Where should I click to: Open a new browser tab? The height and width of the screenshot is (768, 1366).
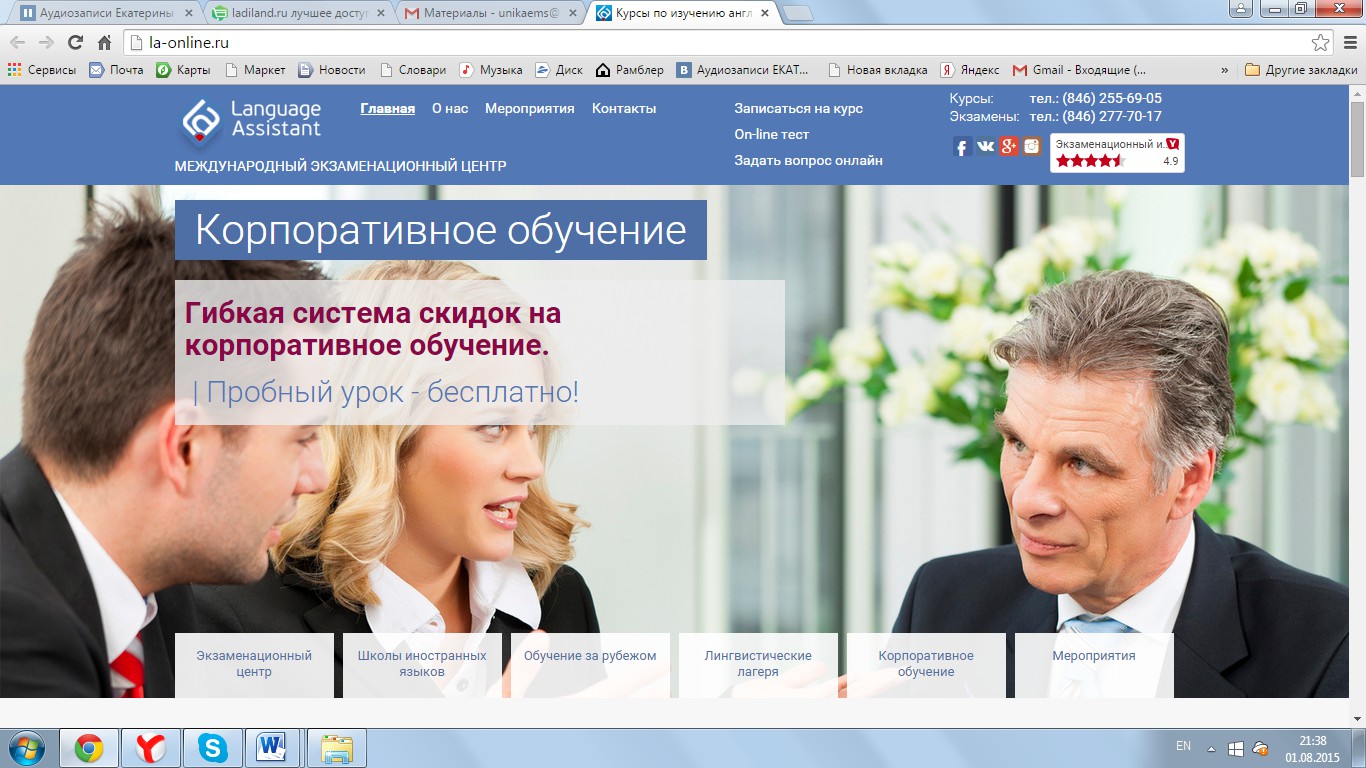point(797,13)
